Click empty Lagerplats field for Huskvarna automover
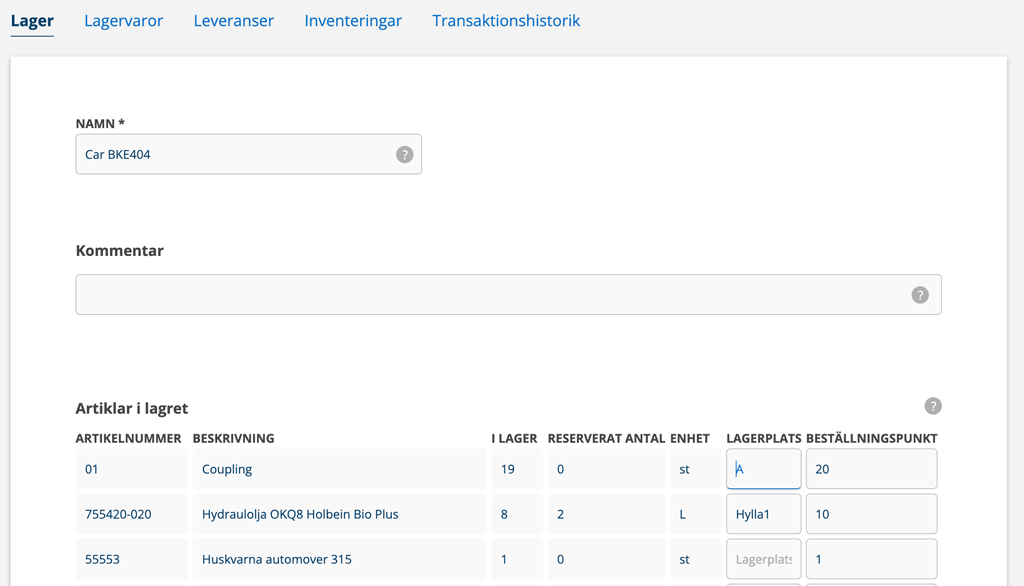The height and width of the screenshot is (586, 1024). [x=763, y=559]
